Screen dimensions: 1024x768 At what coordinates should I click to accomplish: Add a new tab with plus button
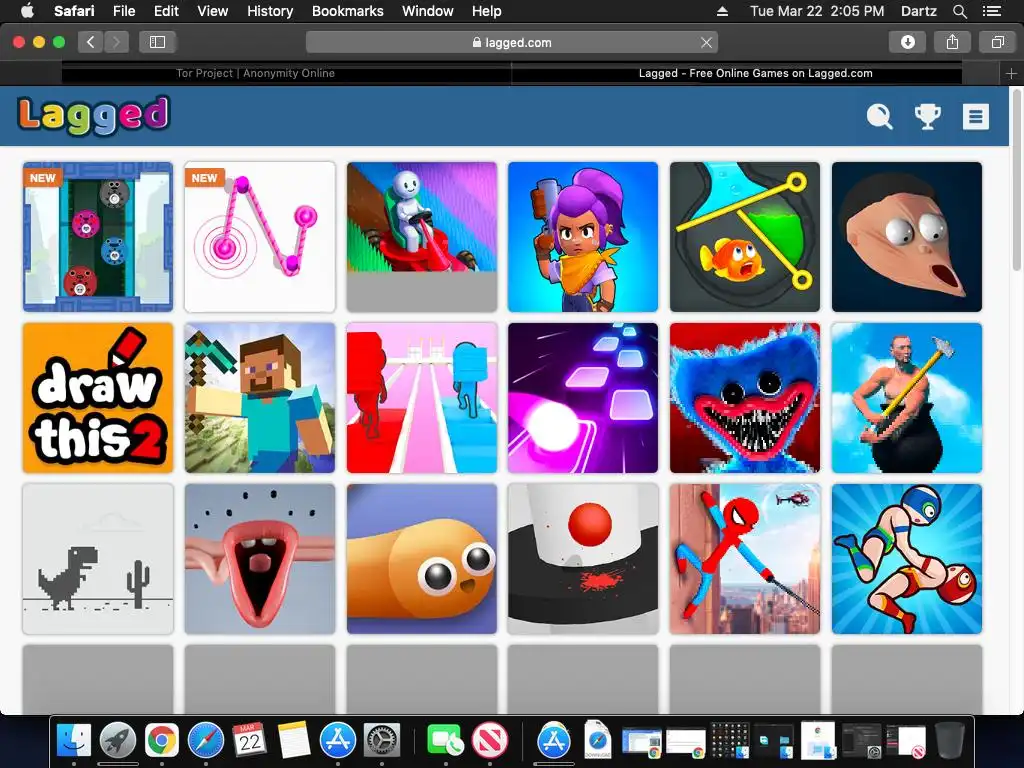tap(1012, 74)
